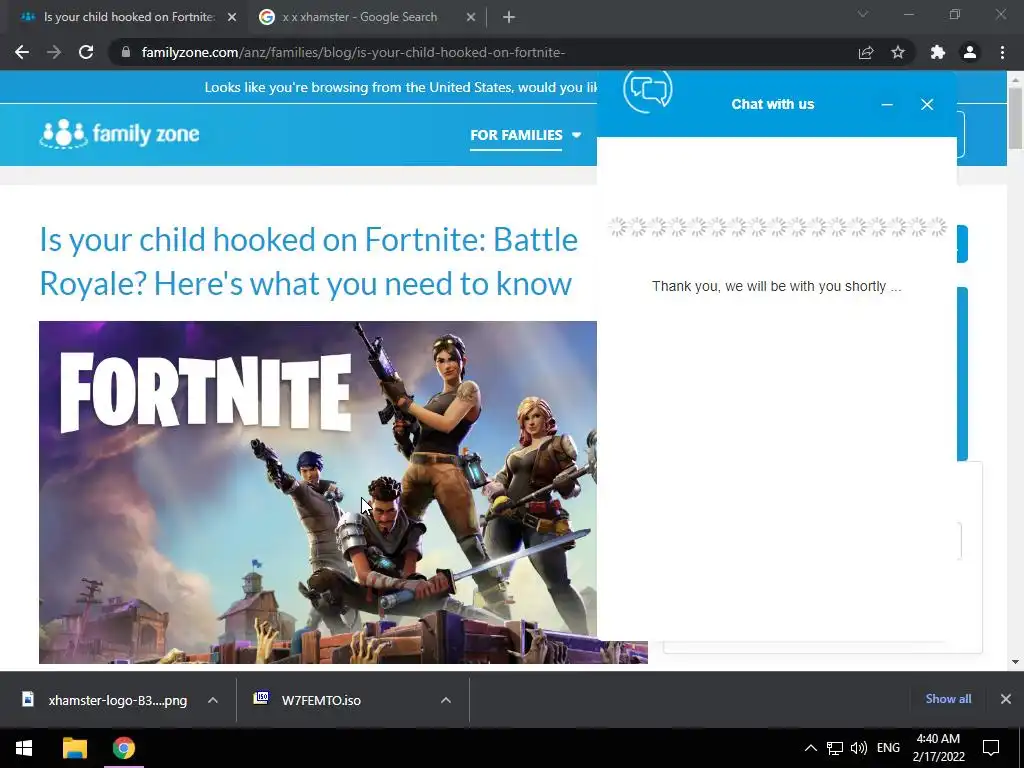The image size is (1024, 768).
Task: Open W7FEMTO.iso download options
Action: 445,700
